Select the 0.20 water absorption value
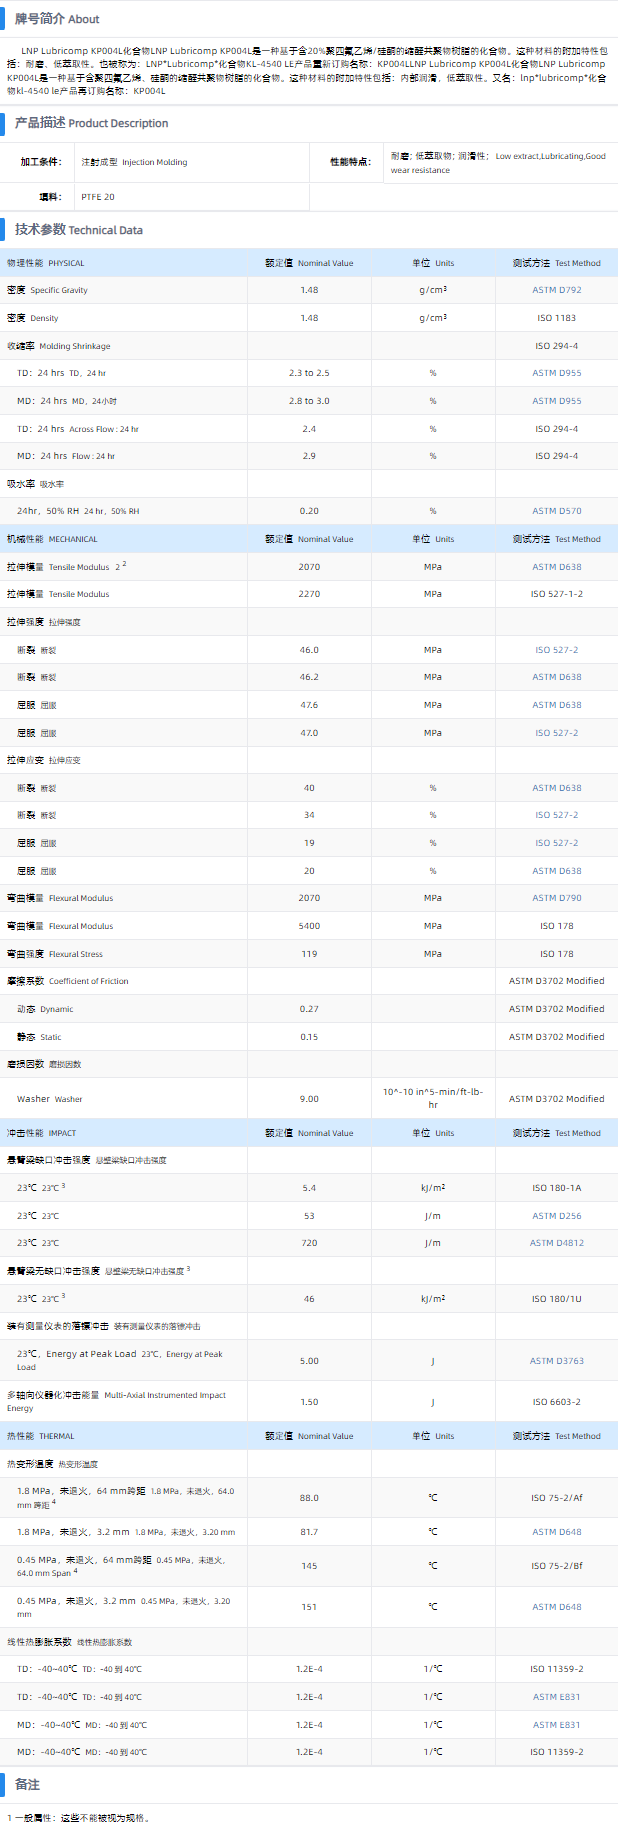This screenshot has width=618, height=1829. [x=309, y=511]
